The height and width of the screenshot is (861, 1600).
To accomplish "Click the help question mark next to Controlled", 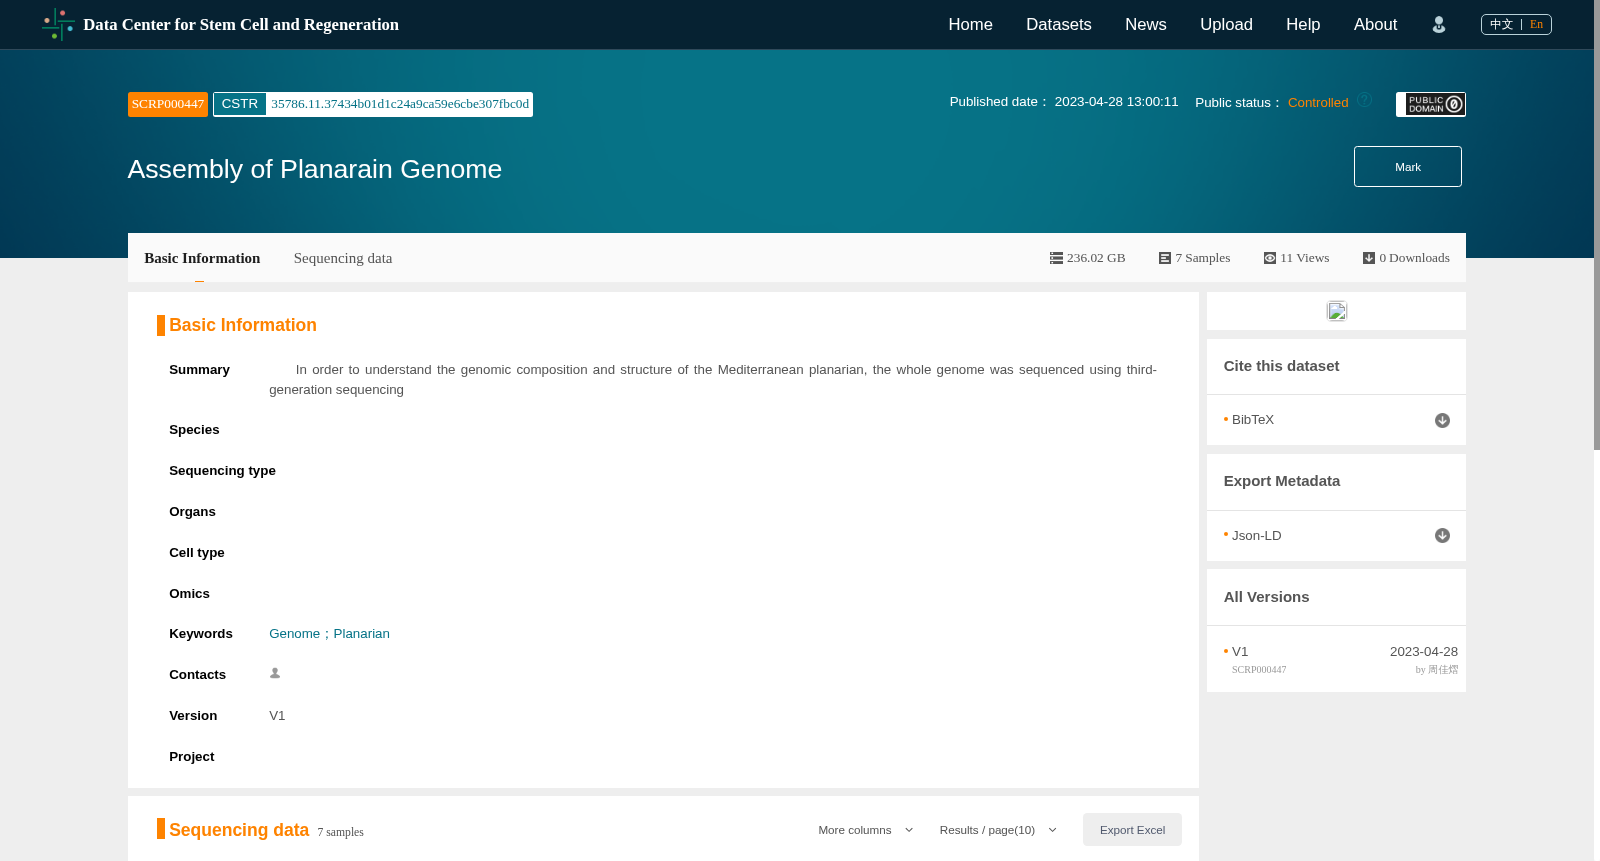I will point(1364,100).
